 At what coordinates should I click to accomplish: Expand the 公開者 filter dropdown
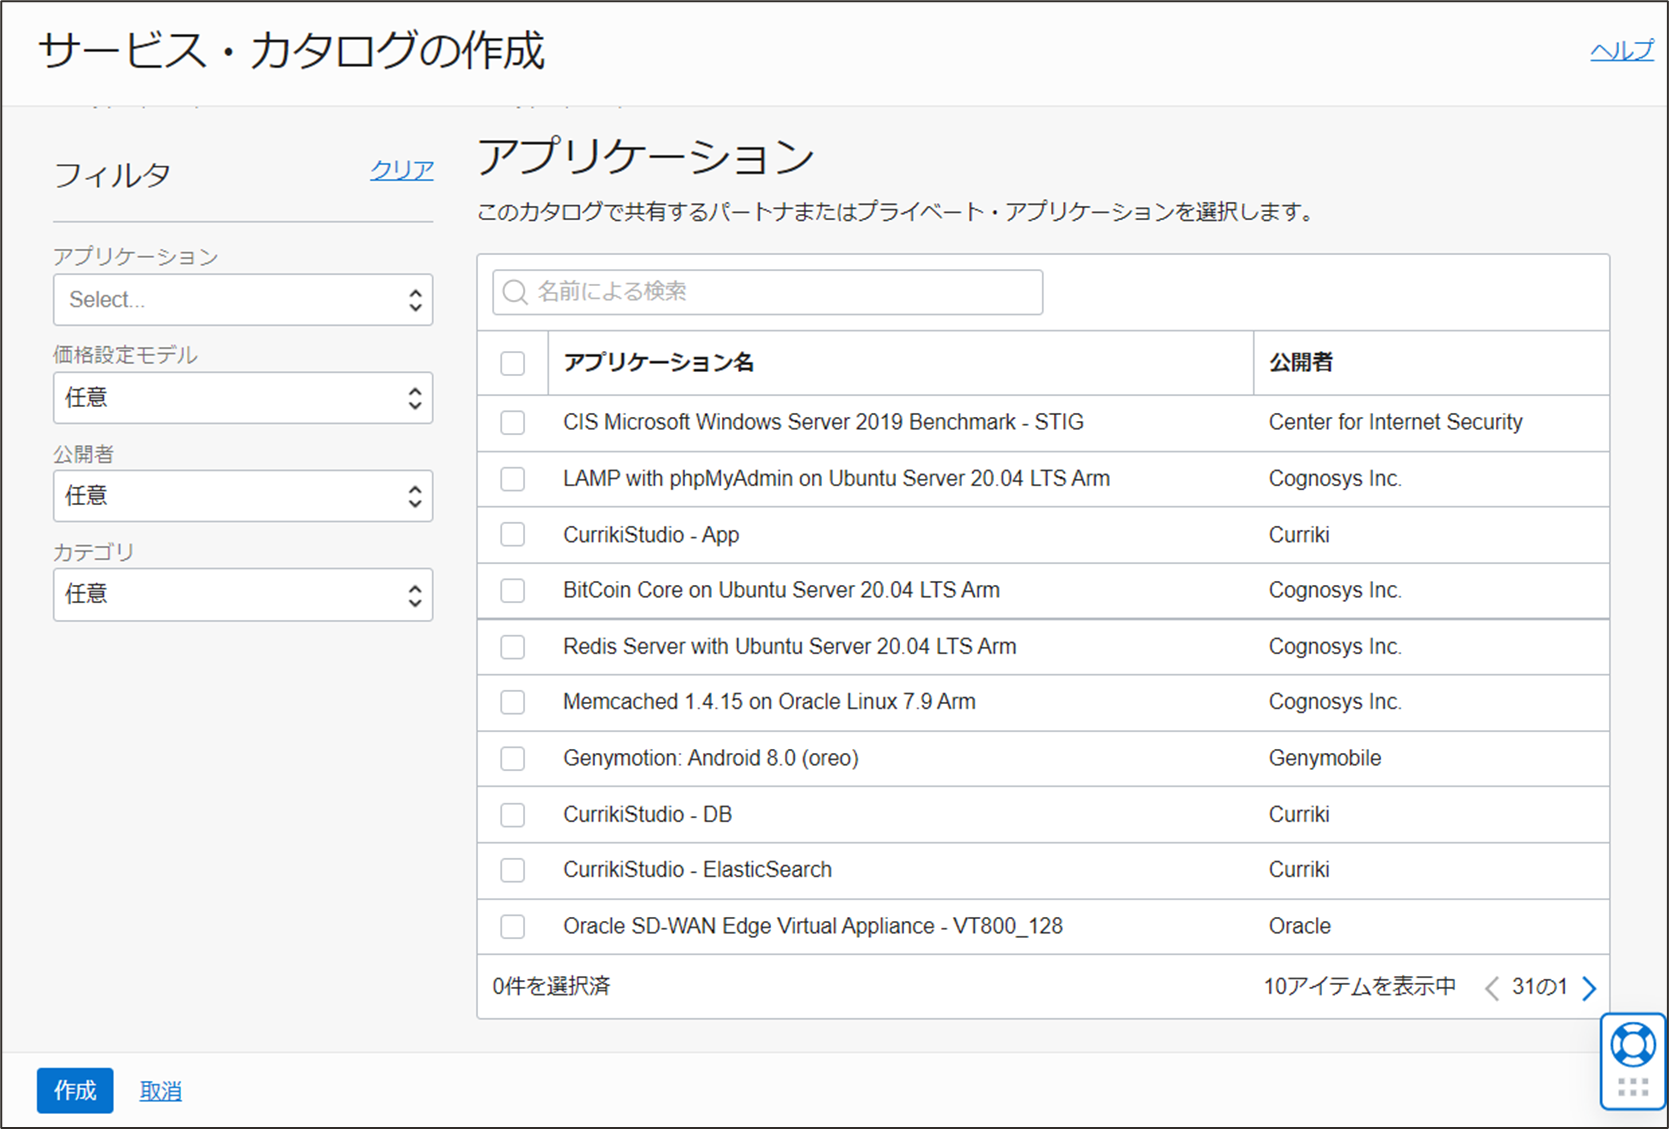pos(243,496)
